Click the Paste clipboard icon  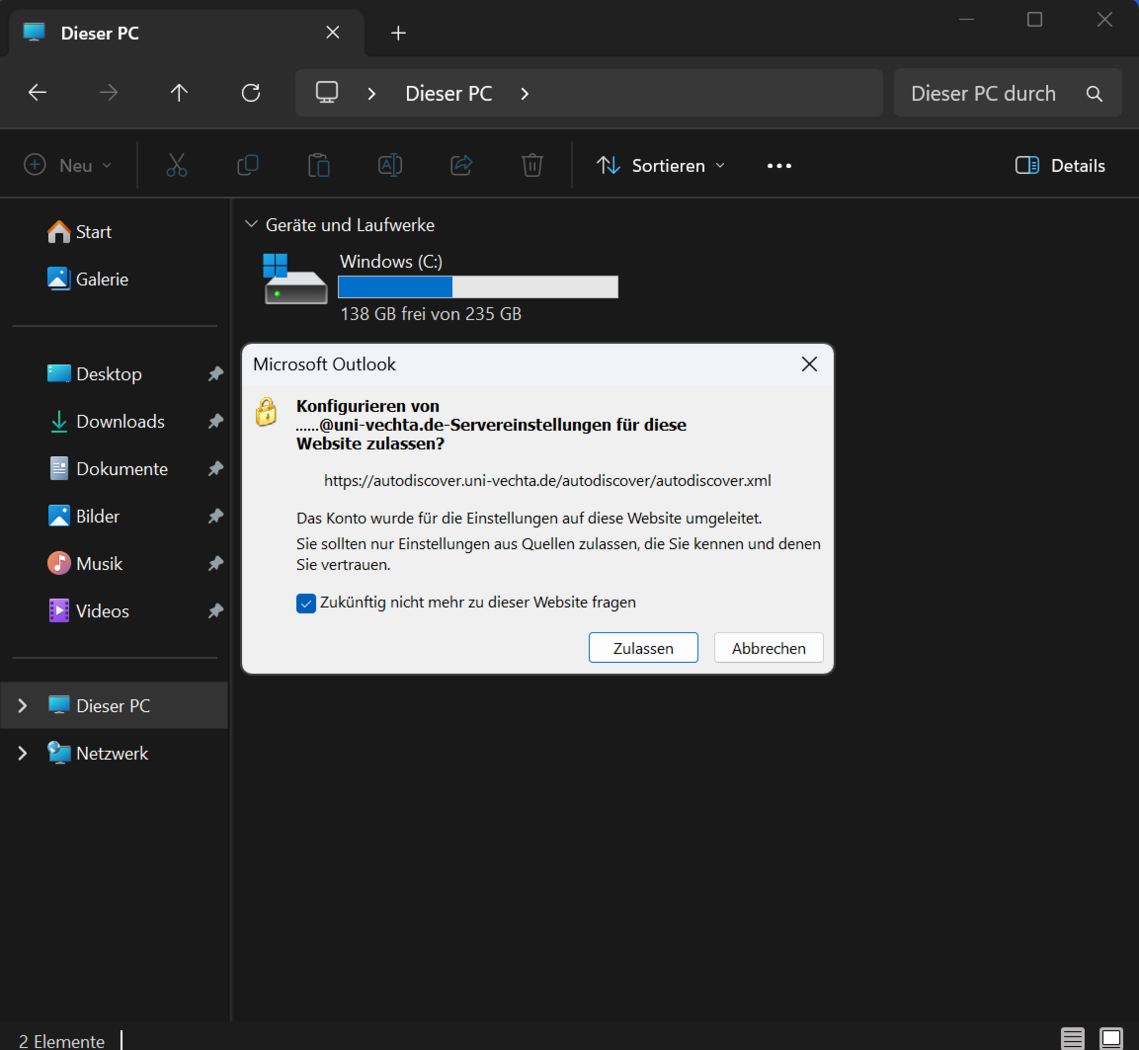coord(319,166)
